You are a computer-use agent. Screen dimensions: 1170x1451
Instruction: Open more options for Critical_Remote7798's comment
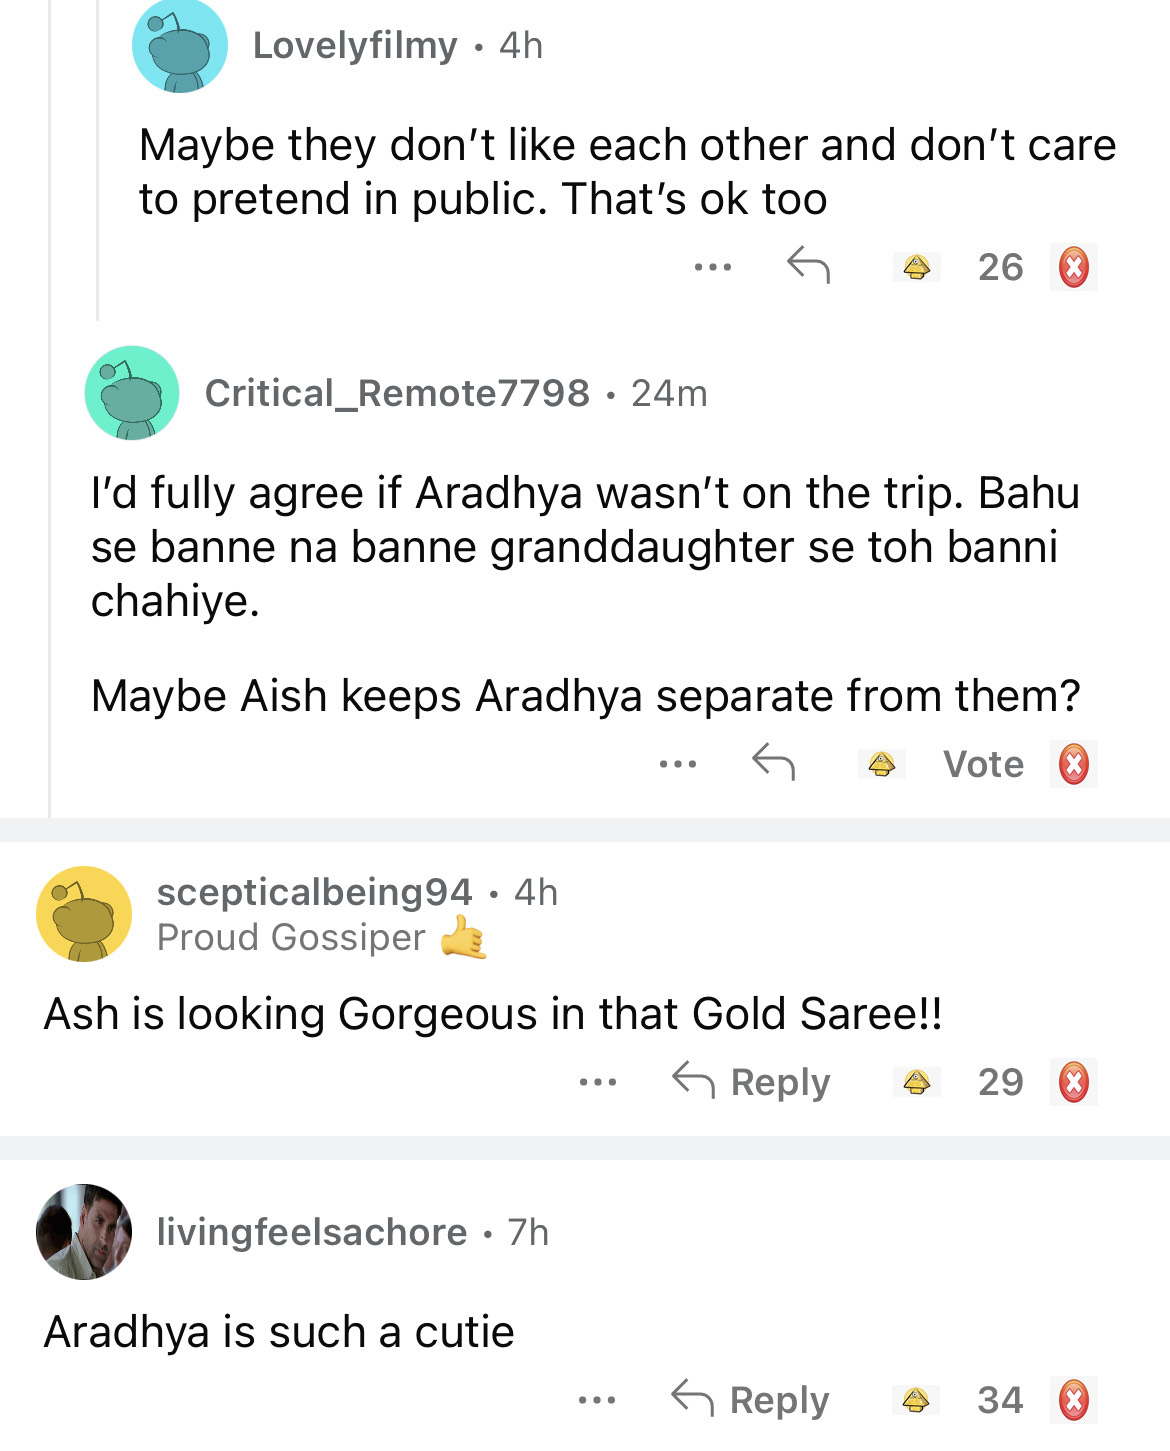677,764
